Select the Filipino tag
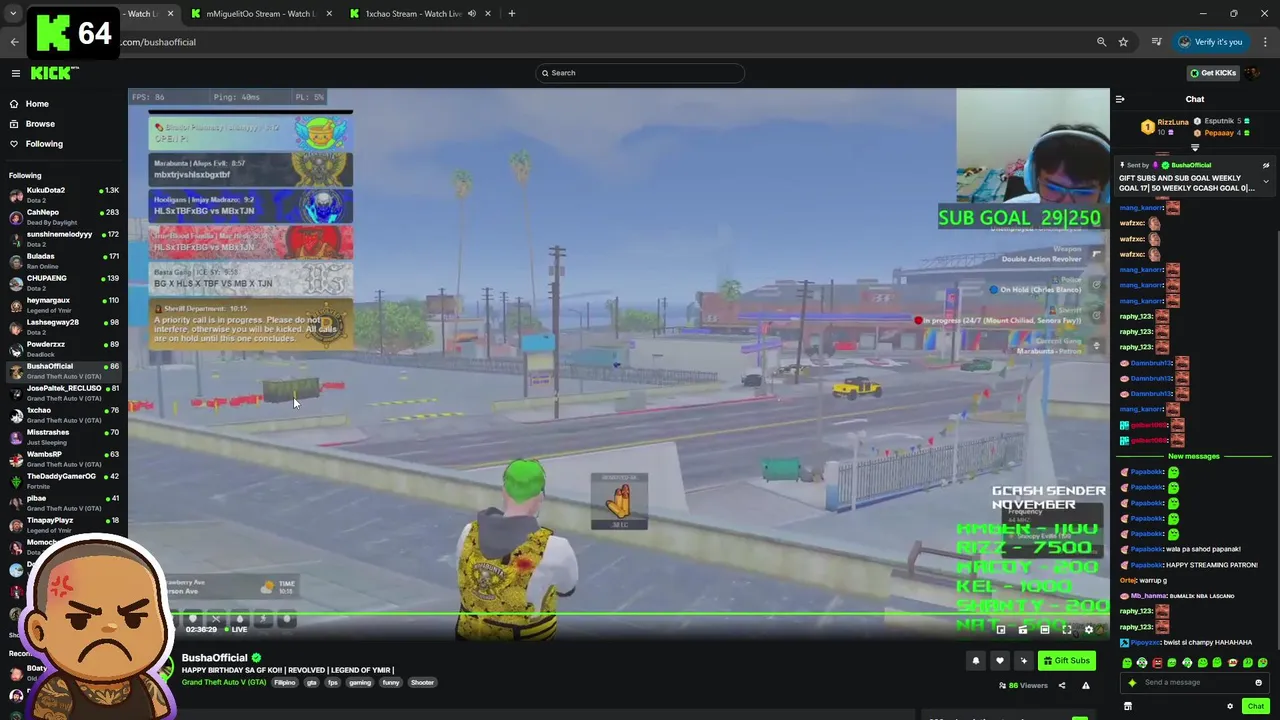Image resolution: width=1280 pixels, height=720 pixels. click(286, 683)
